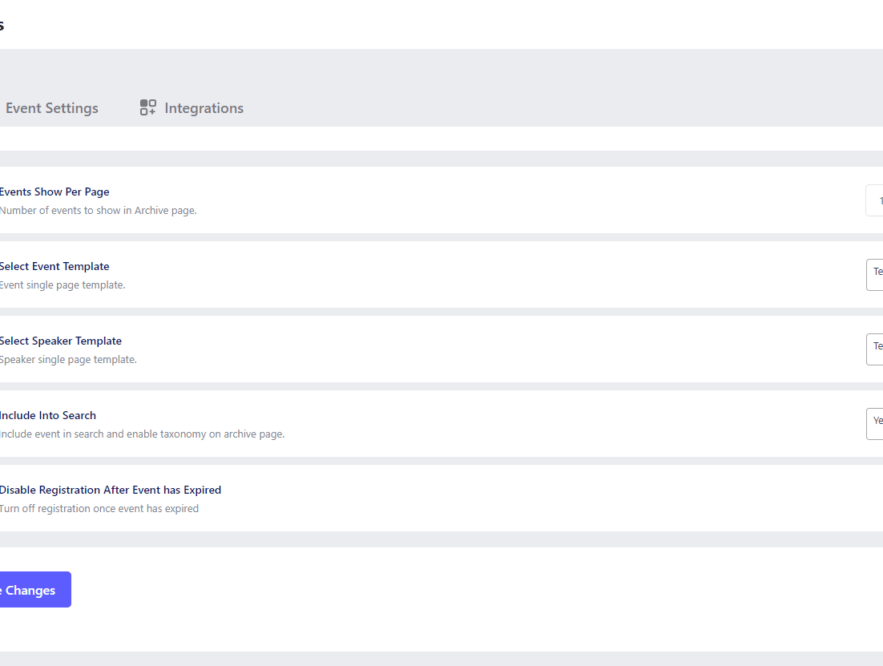Select the Event Settings tab
The image size is (883, 666).
[x=52, y=107]
